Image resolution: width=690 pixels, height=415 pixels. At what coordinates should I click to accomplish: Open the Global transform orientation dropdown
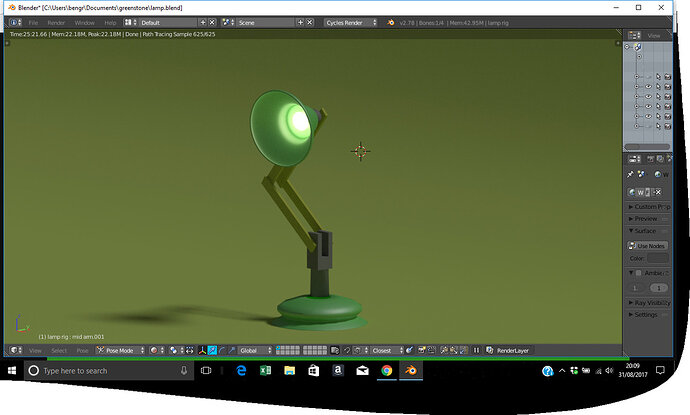click(x=256, y=350)
